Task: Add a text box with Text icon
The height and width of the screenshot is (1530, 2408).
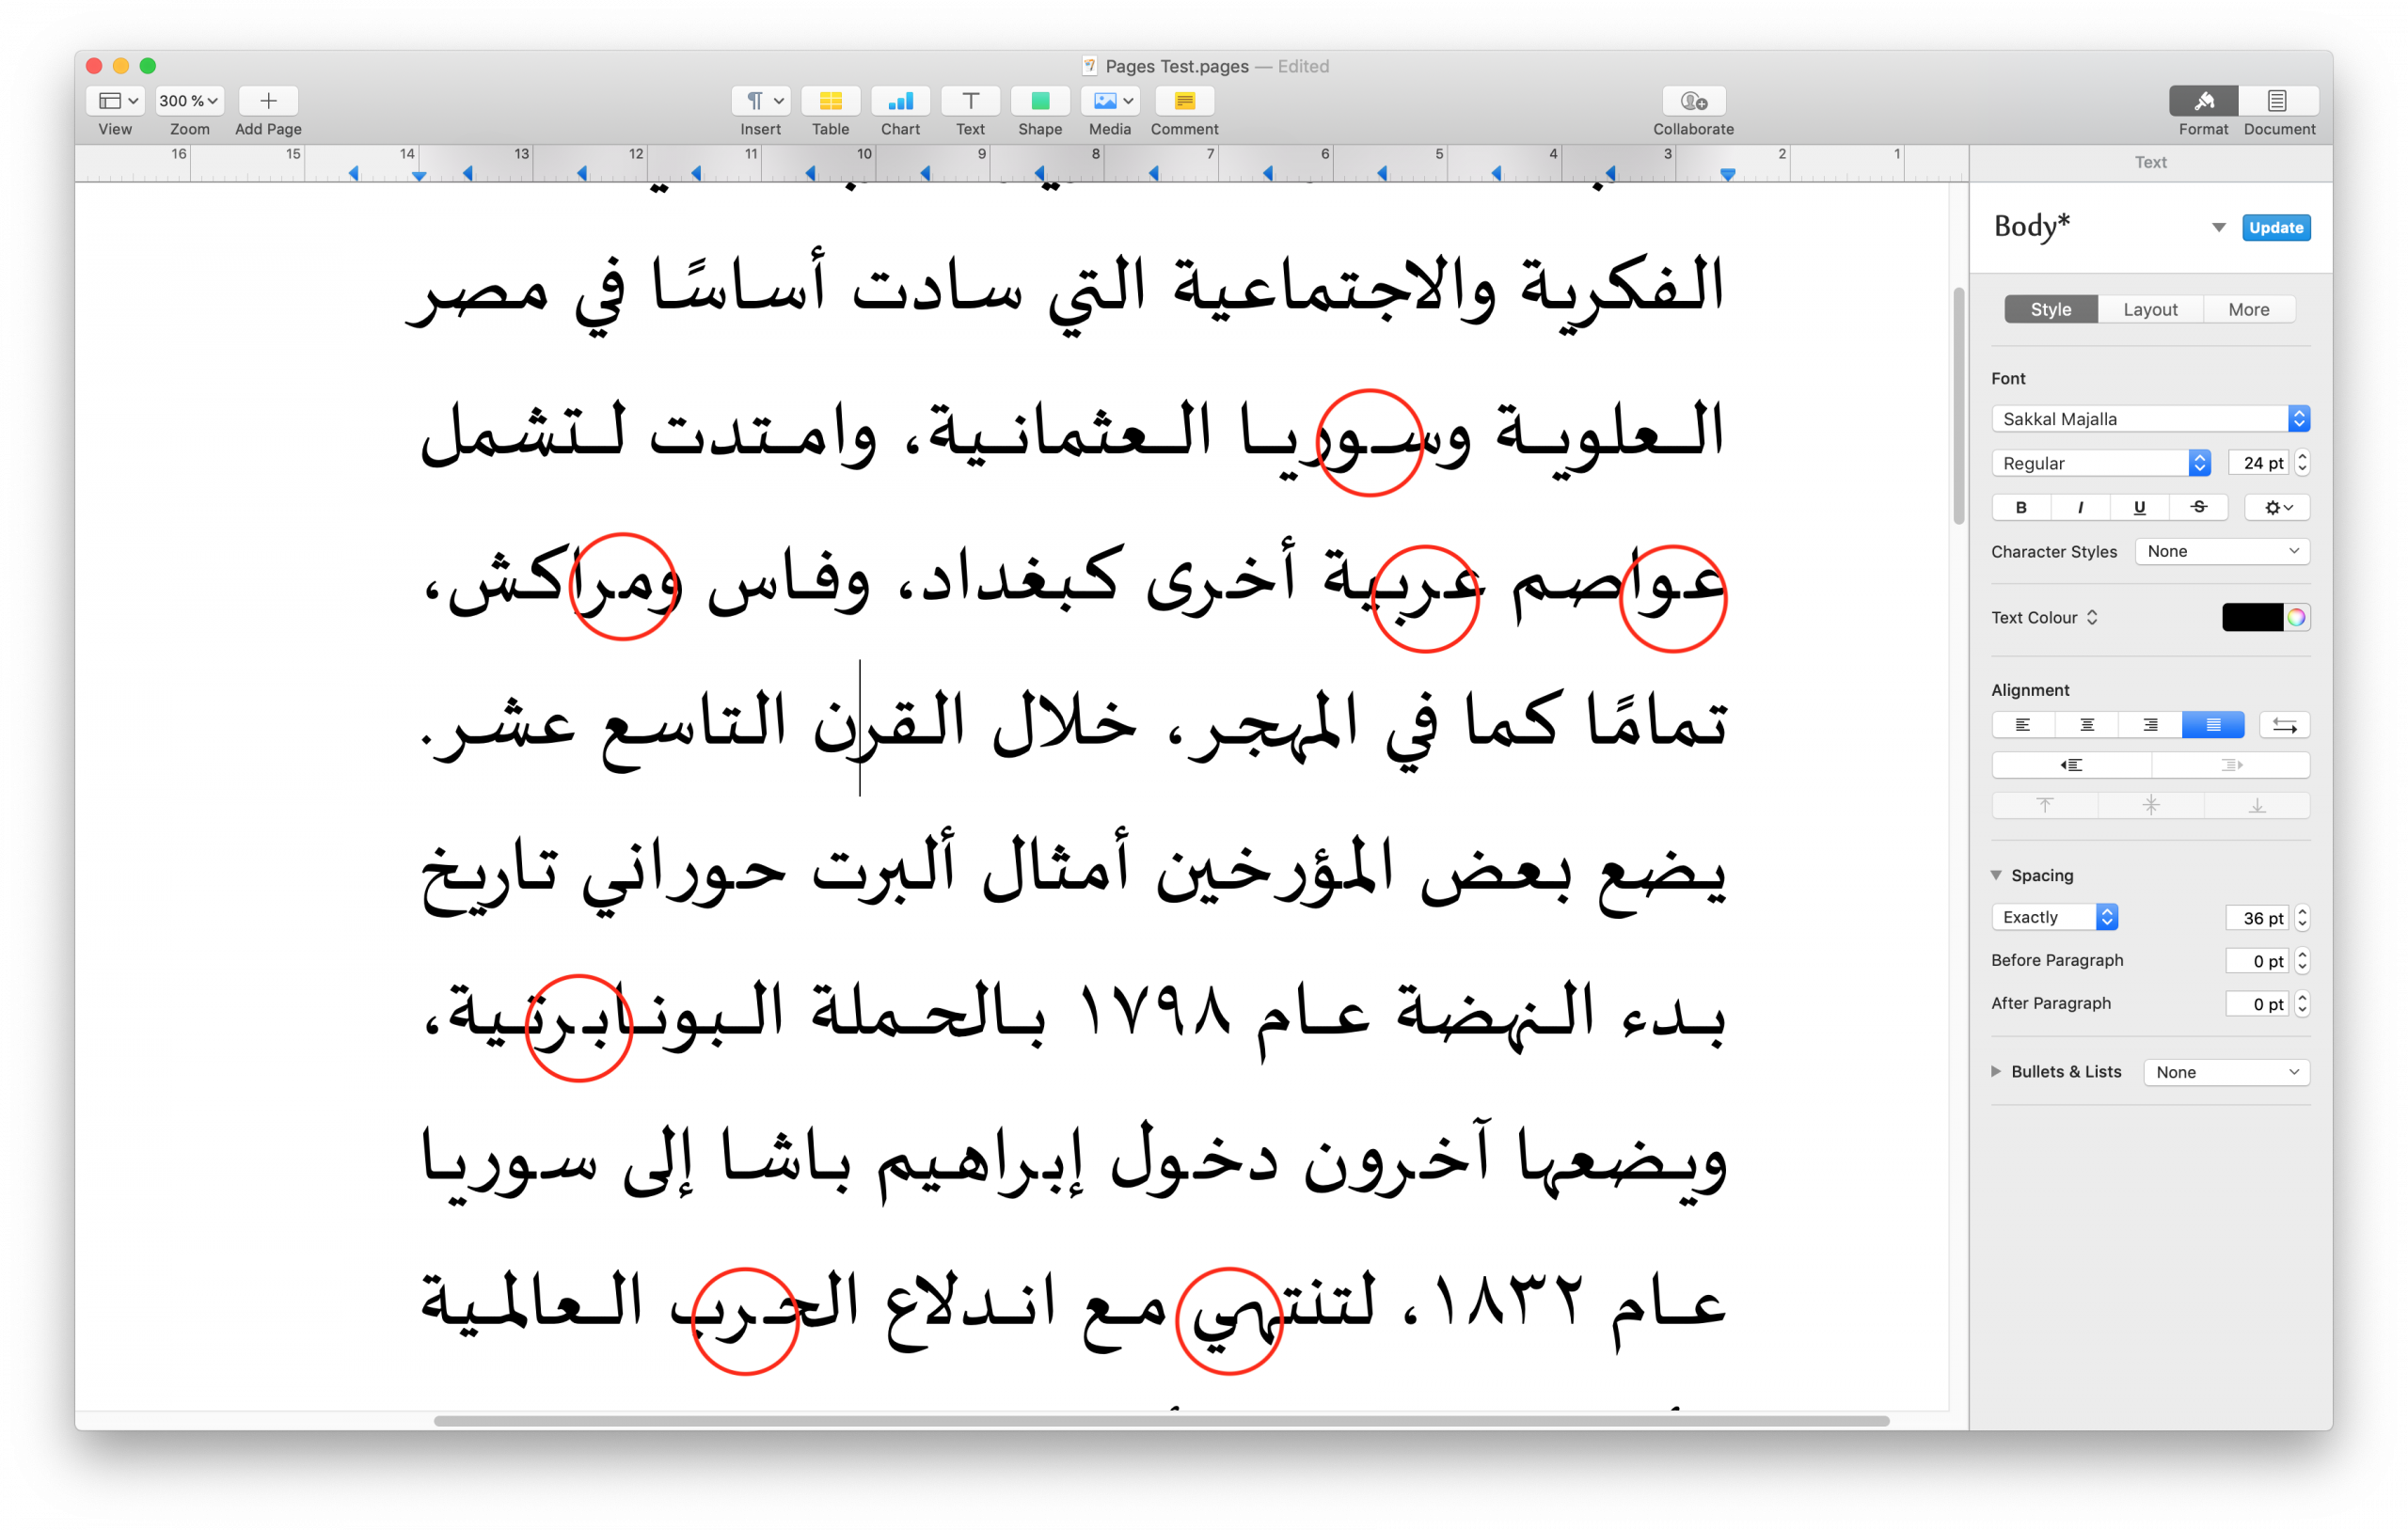Action: coord(969,101)
